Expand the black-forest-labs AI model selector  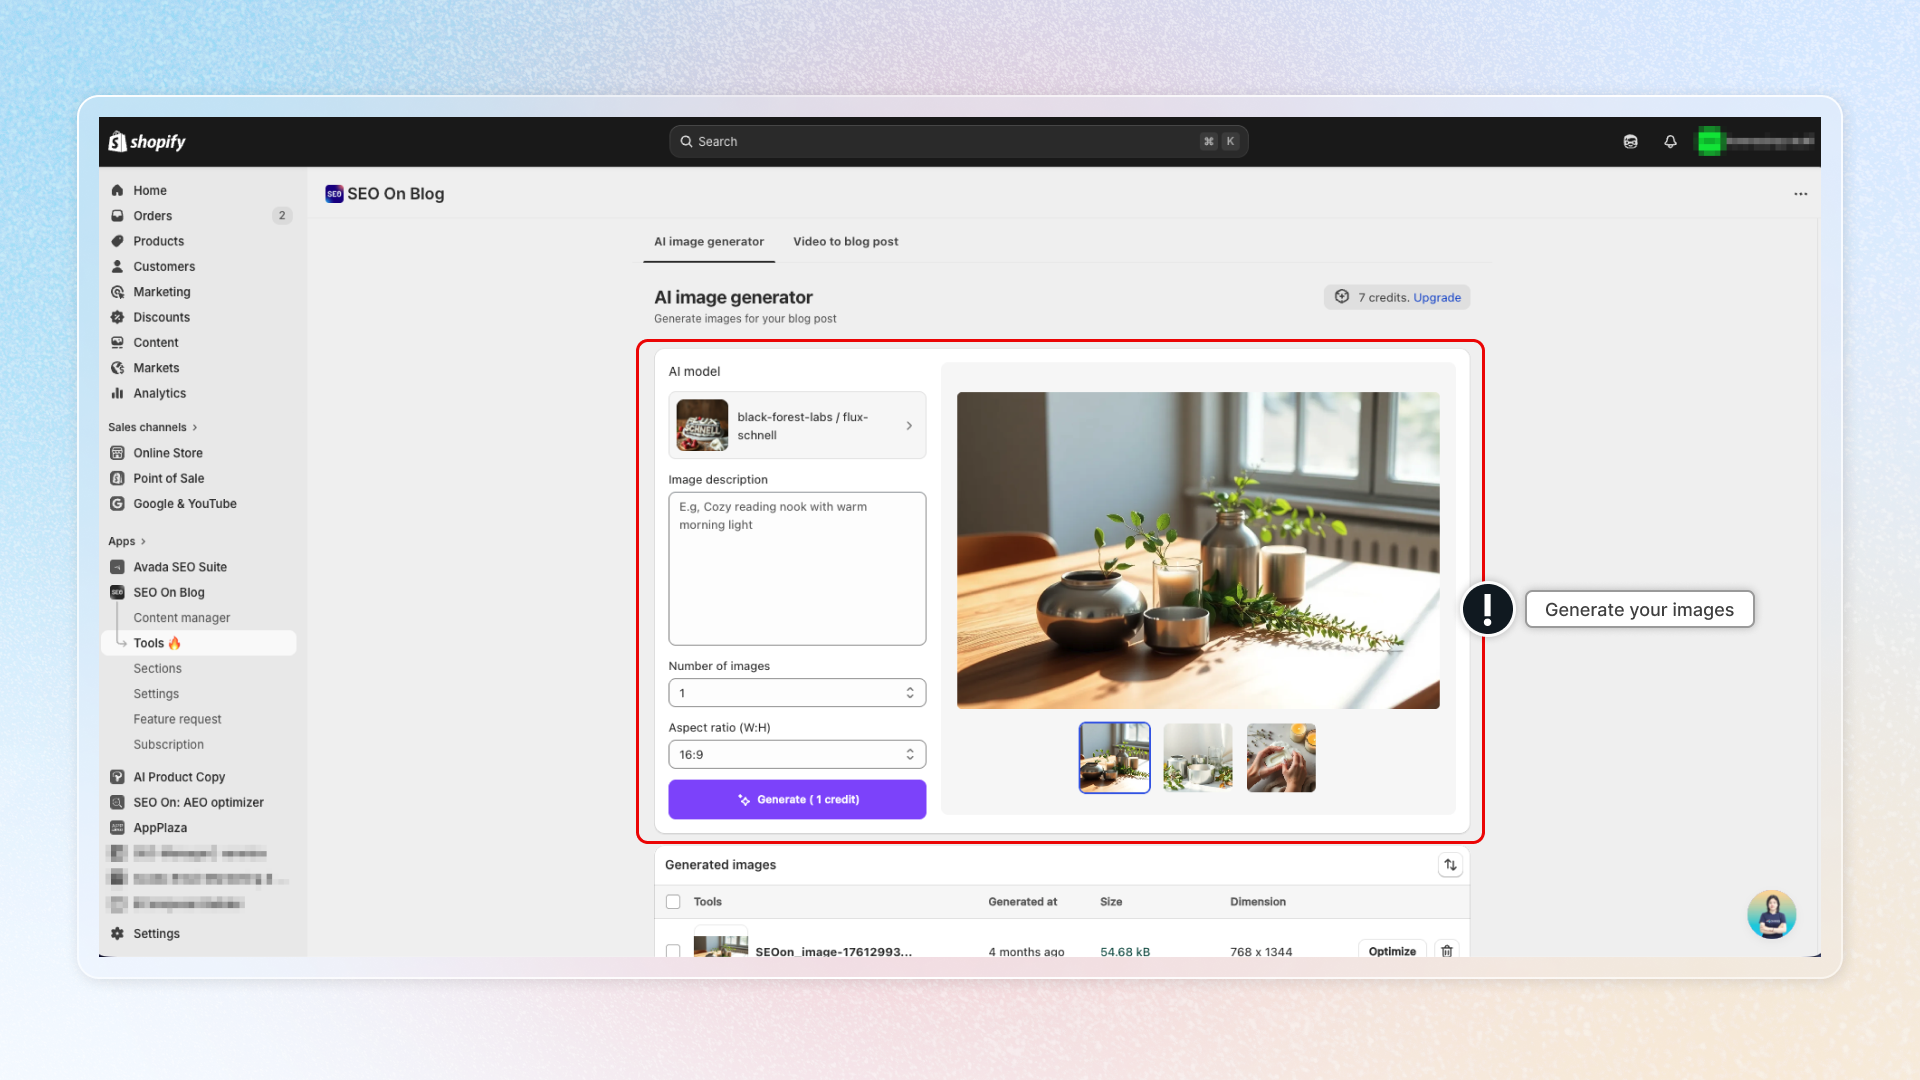coord(796,426)
